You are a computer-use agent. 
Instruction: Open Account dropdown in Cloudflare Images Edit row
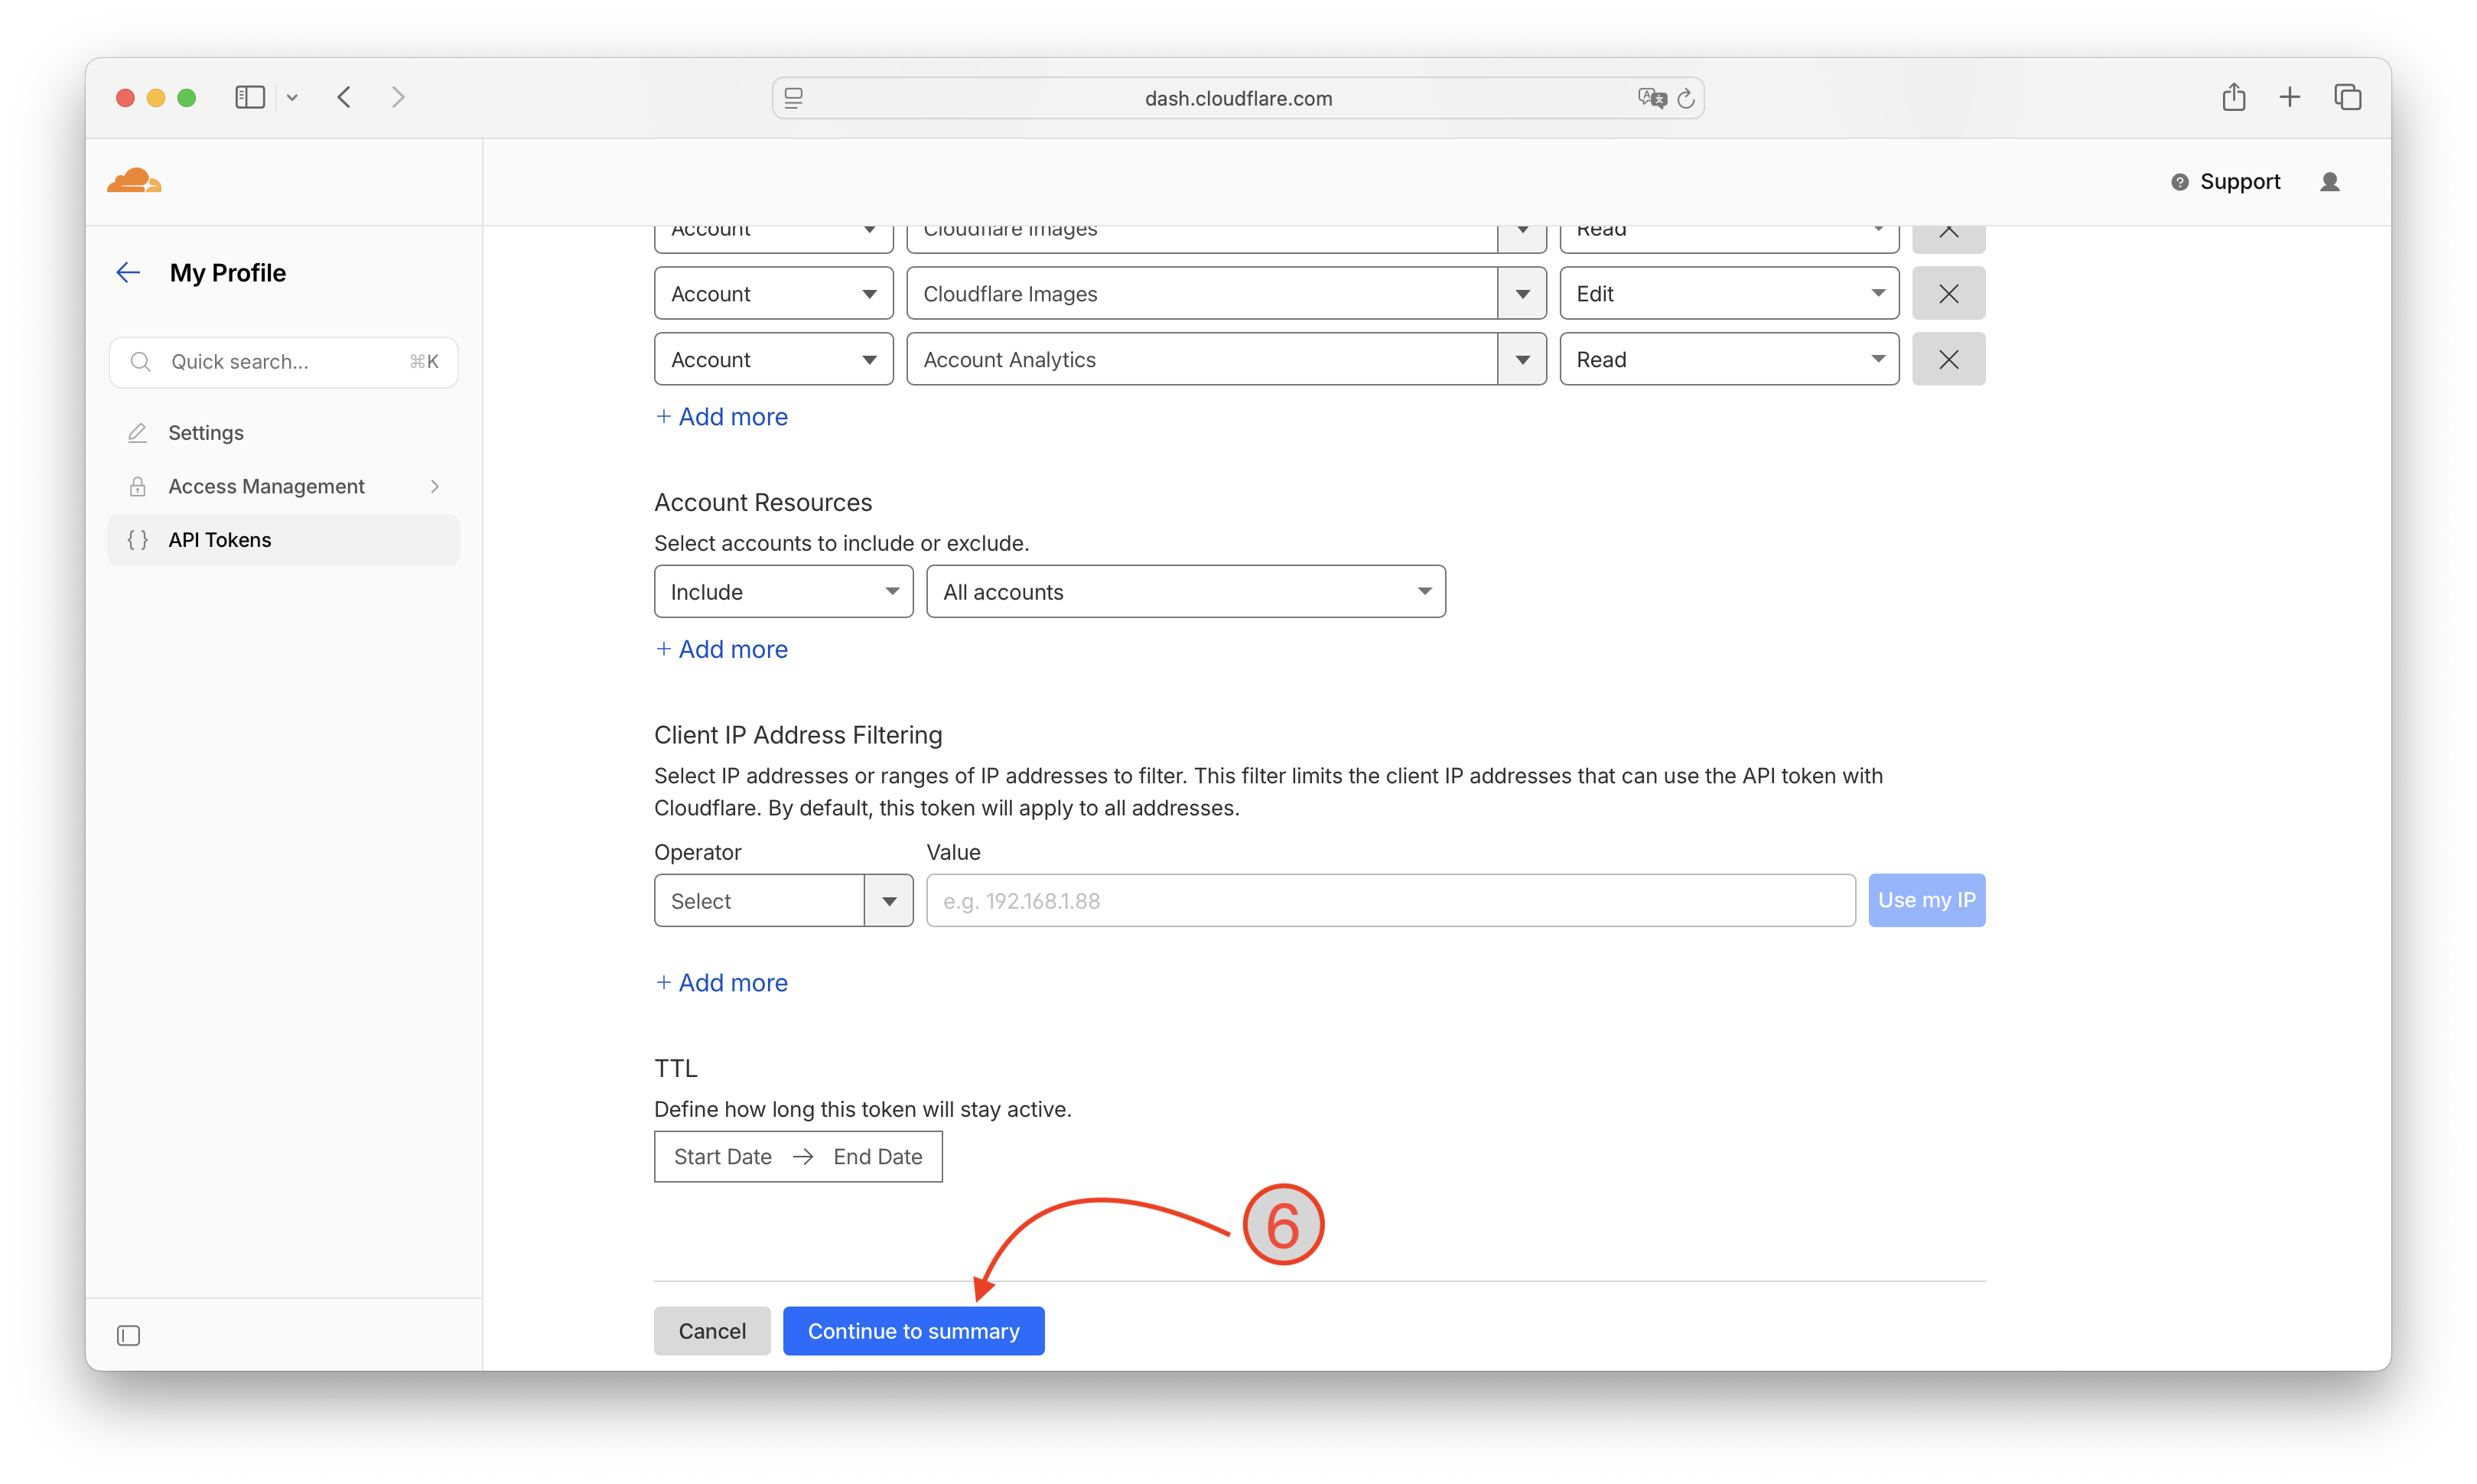pyautogui.click(x=773, y=294)
